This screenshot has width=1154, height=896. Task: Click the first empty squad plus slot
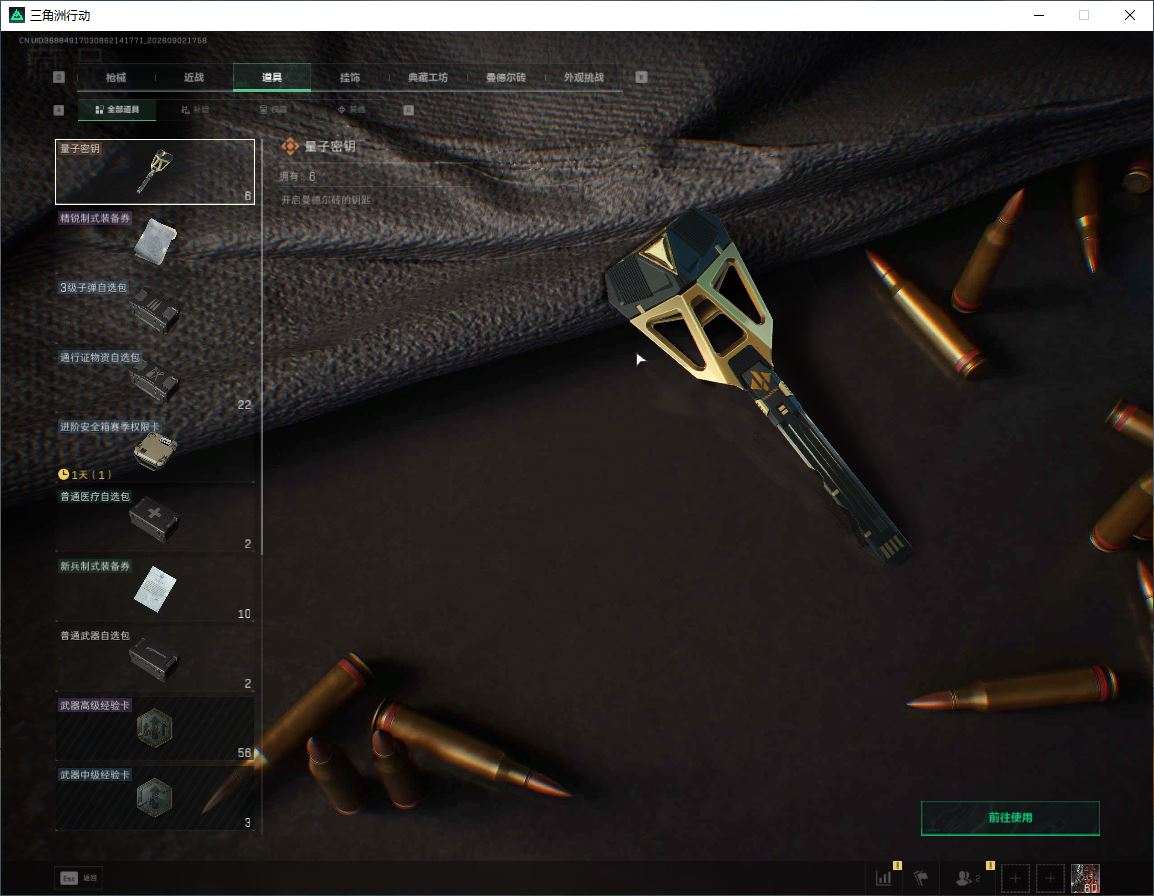point(1015,878)
